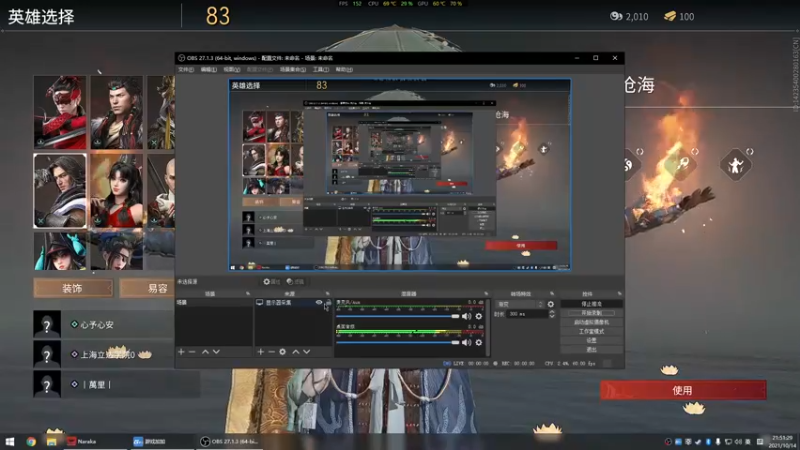The image size is (800, 450).
Task: Click the red 使用 button in game
Action: [x=683, y=390]
